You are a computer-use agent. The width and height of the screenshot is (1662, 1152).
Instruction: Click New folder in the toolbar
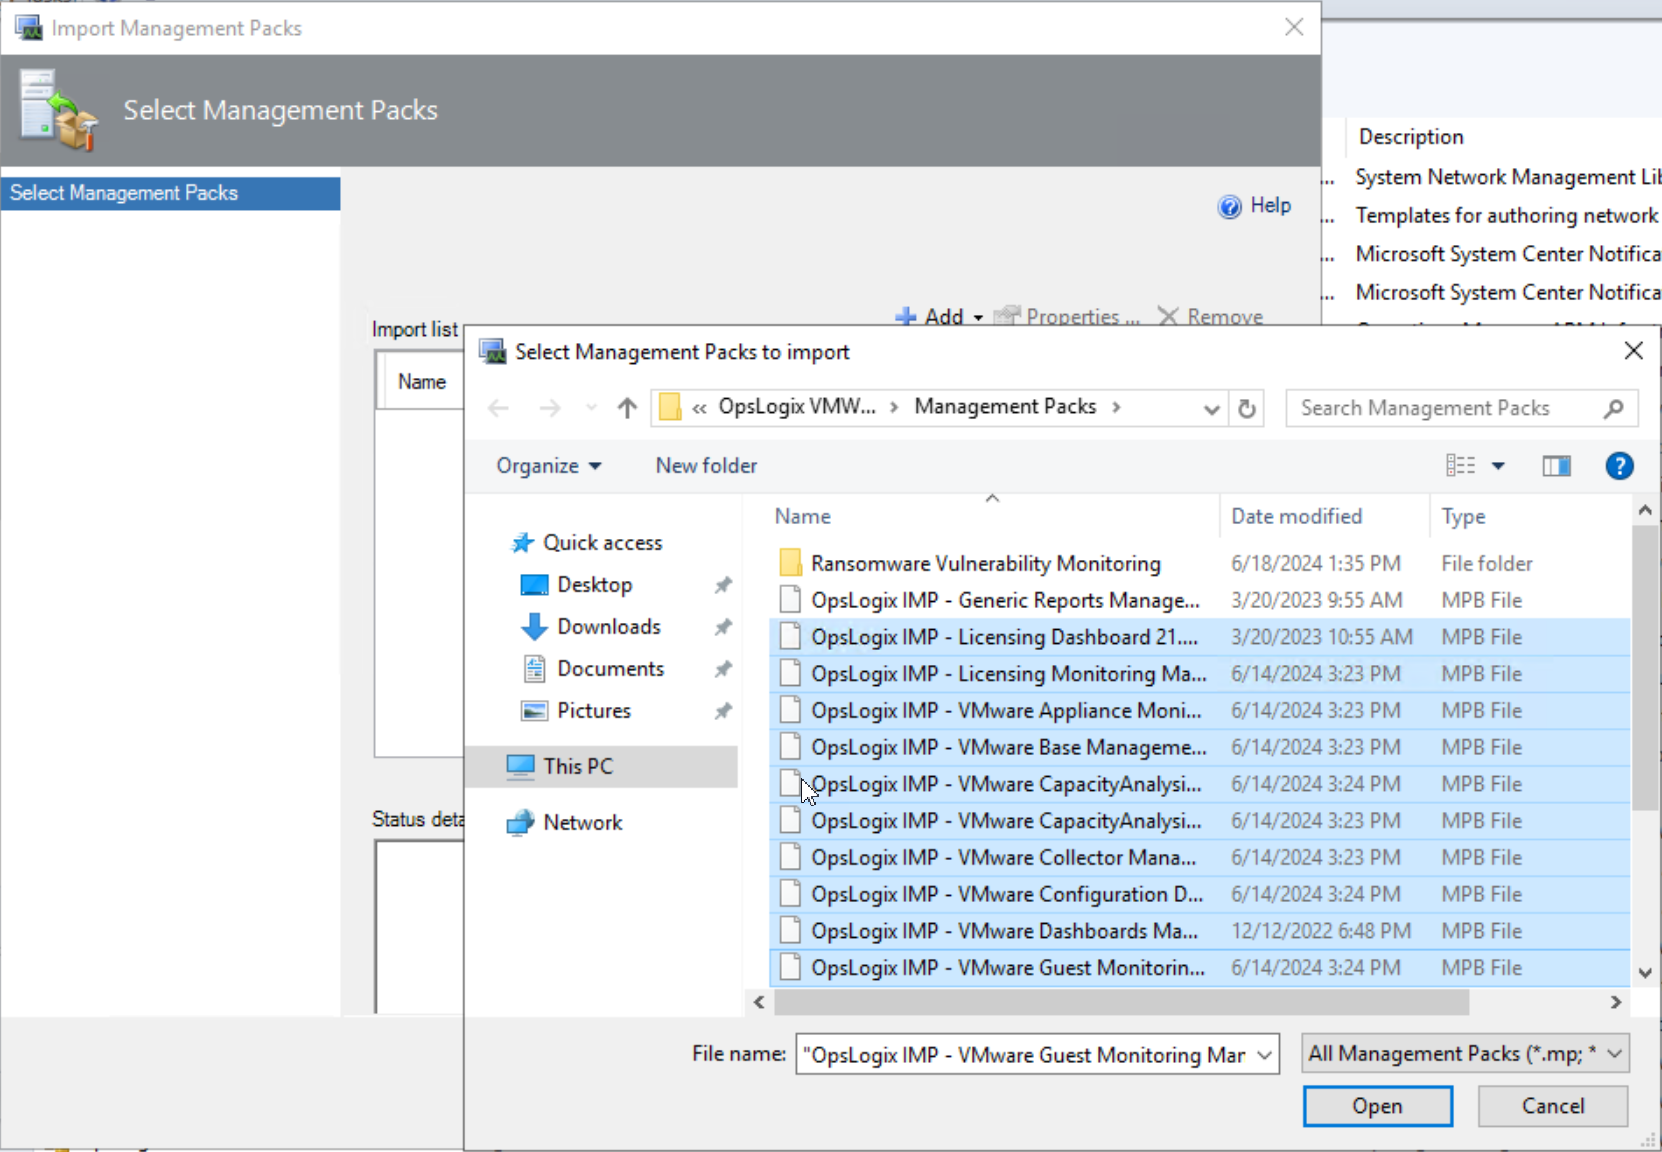[706, 466]
